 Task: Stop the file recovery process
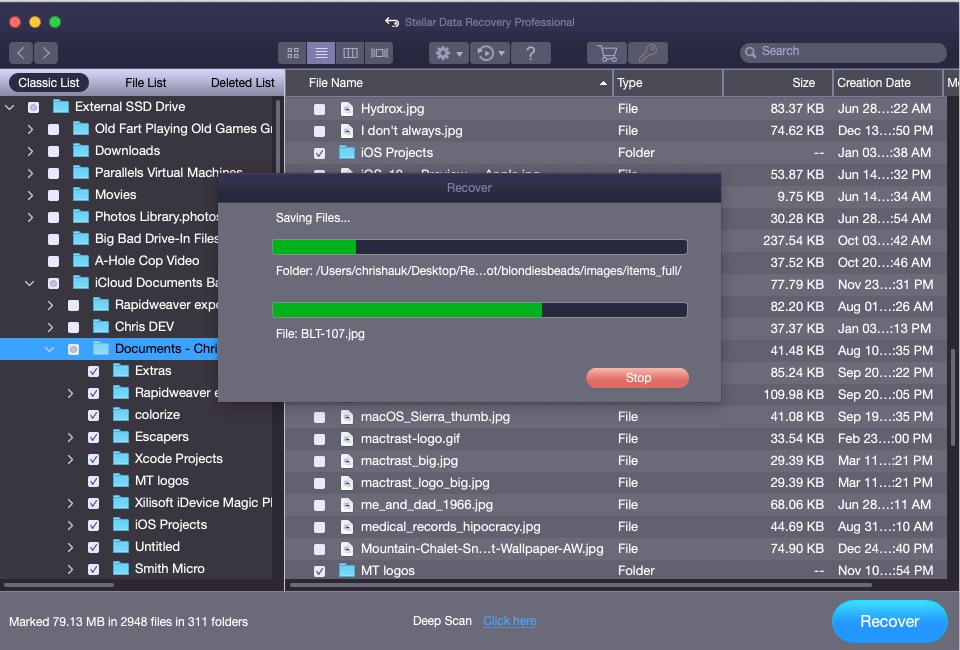[x=637, y=378]
